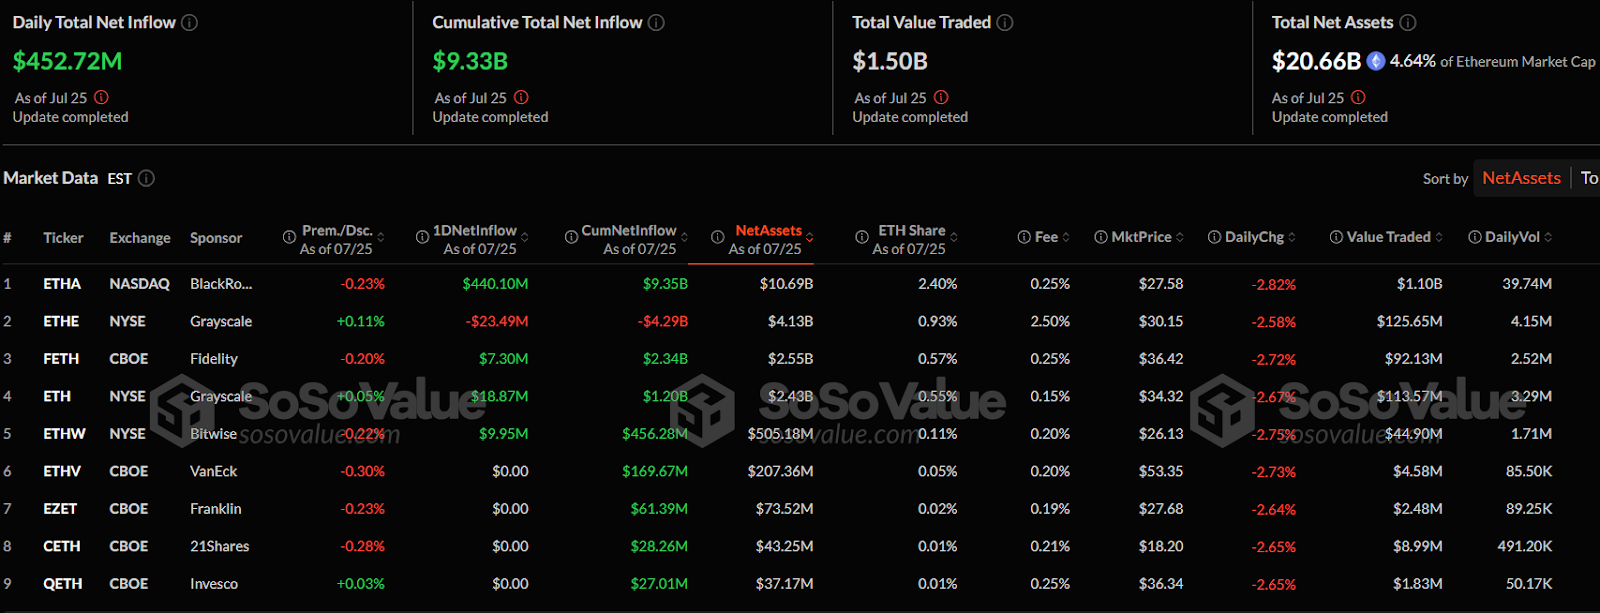The image size is (1600, 613).
Task: Click $452.72M daily net inflow figure
Action: (x=67, y=61)
